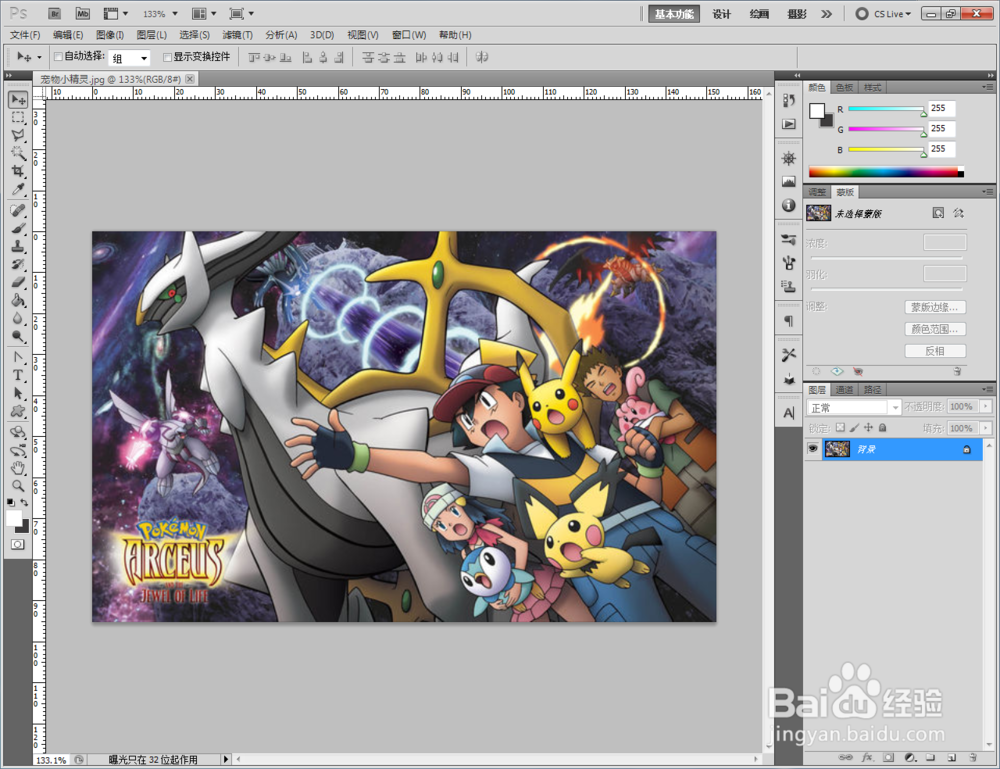
Task: Switch to the Photography workspace
Action: 797,14
